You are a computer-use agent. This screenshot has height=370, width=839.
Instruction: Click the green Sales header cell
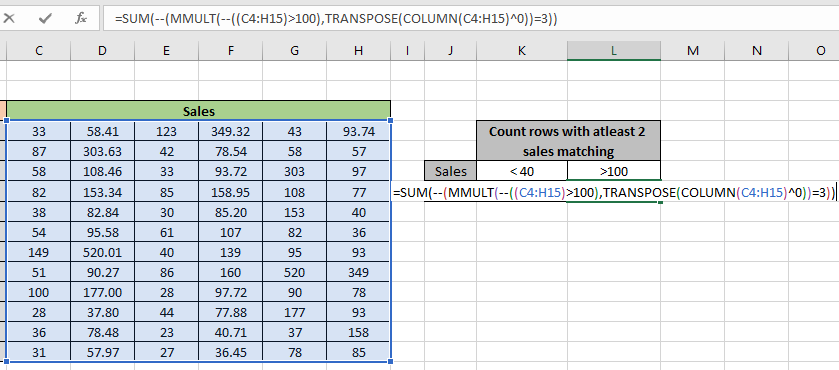[199, 111]
